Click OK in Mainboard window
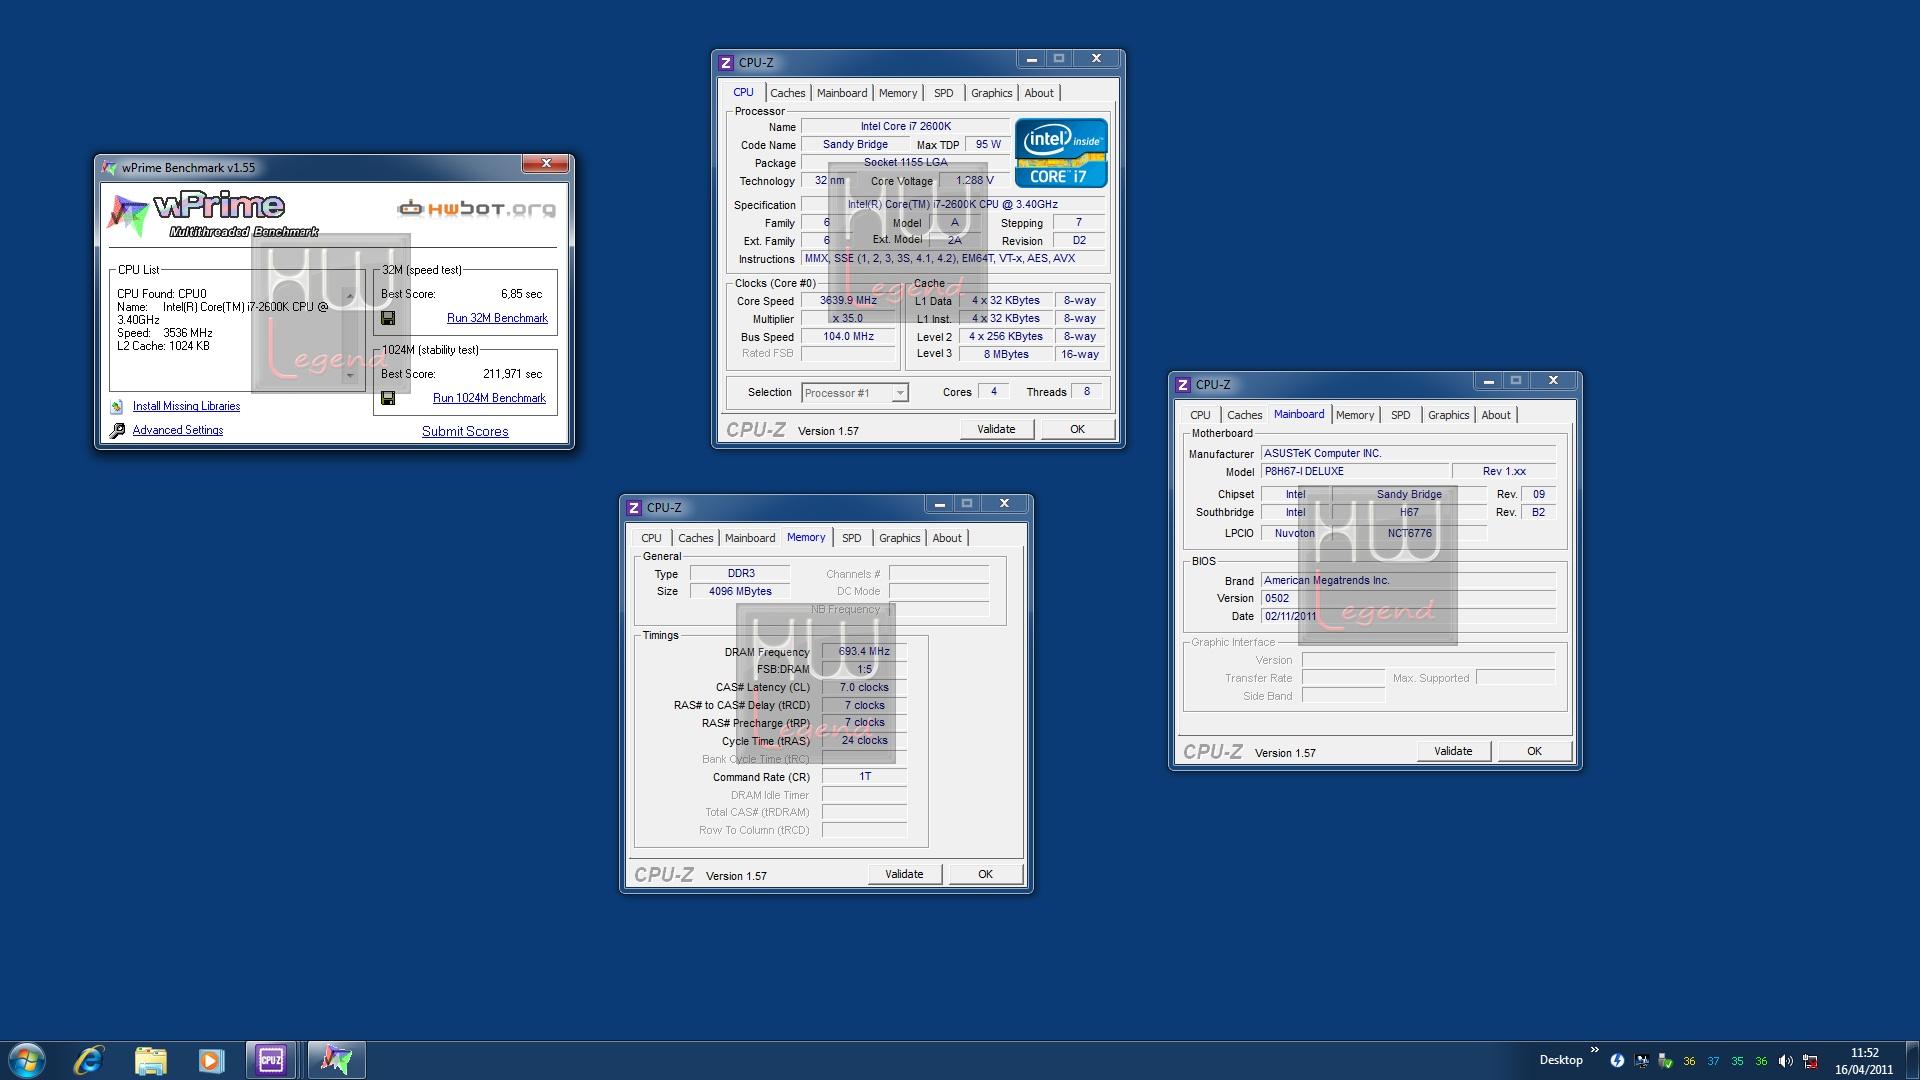Screen dimensions: 1920x1080 [1534, 751]
